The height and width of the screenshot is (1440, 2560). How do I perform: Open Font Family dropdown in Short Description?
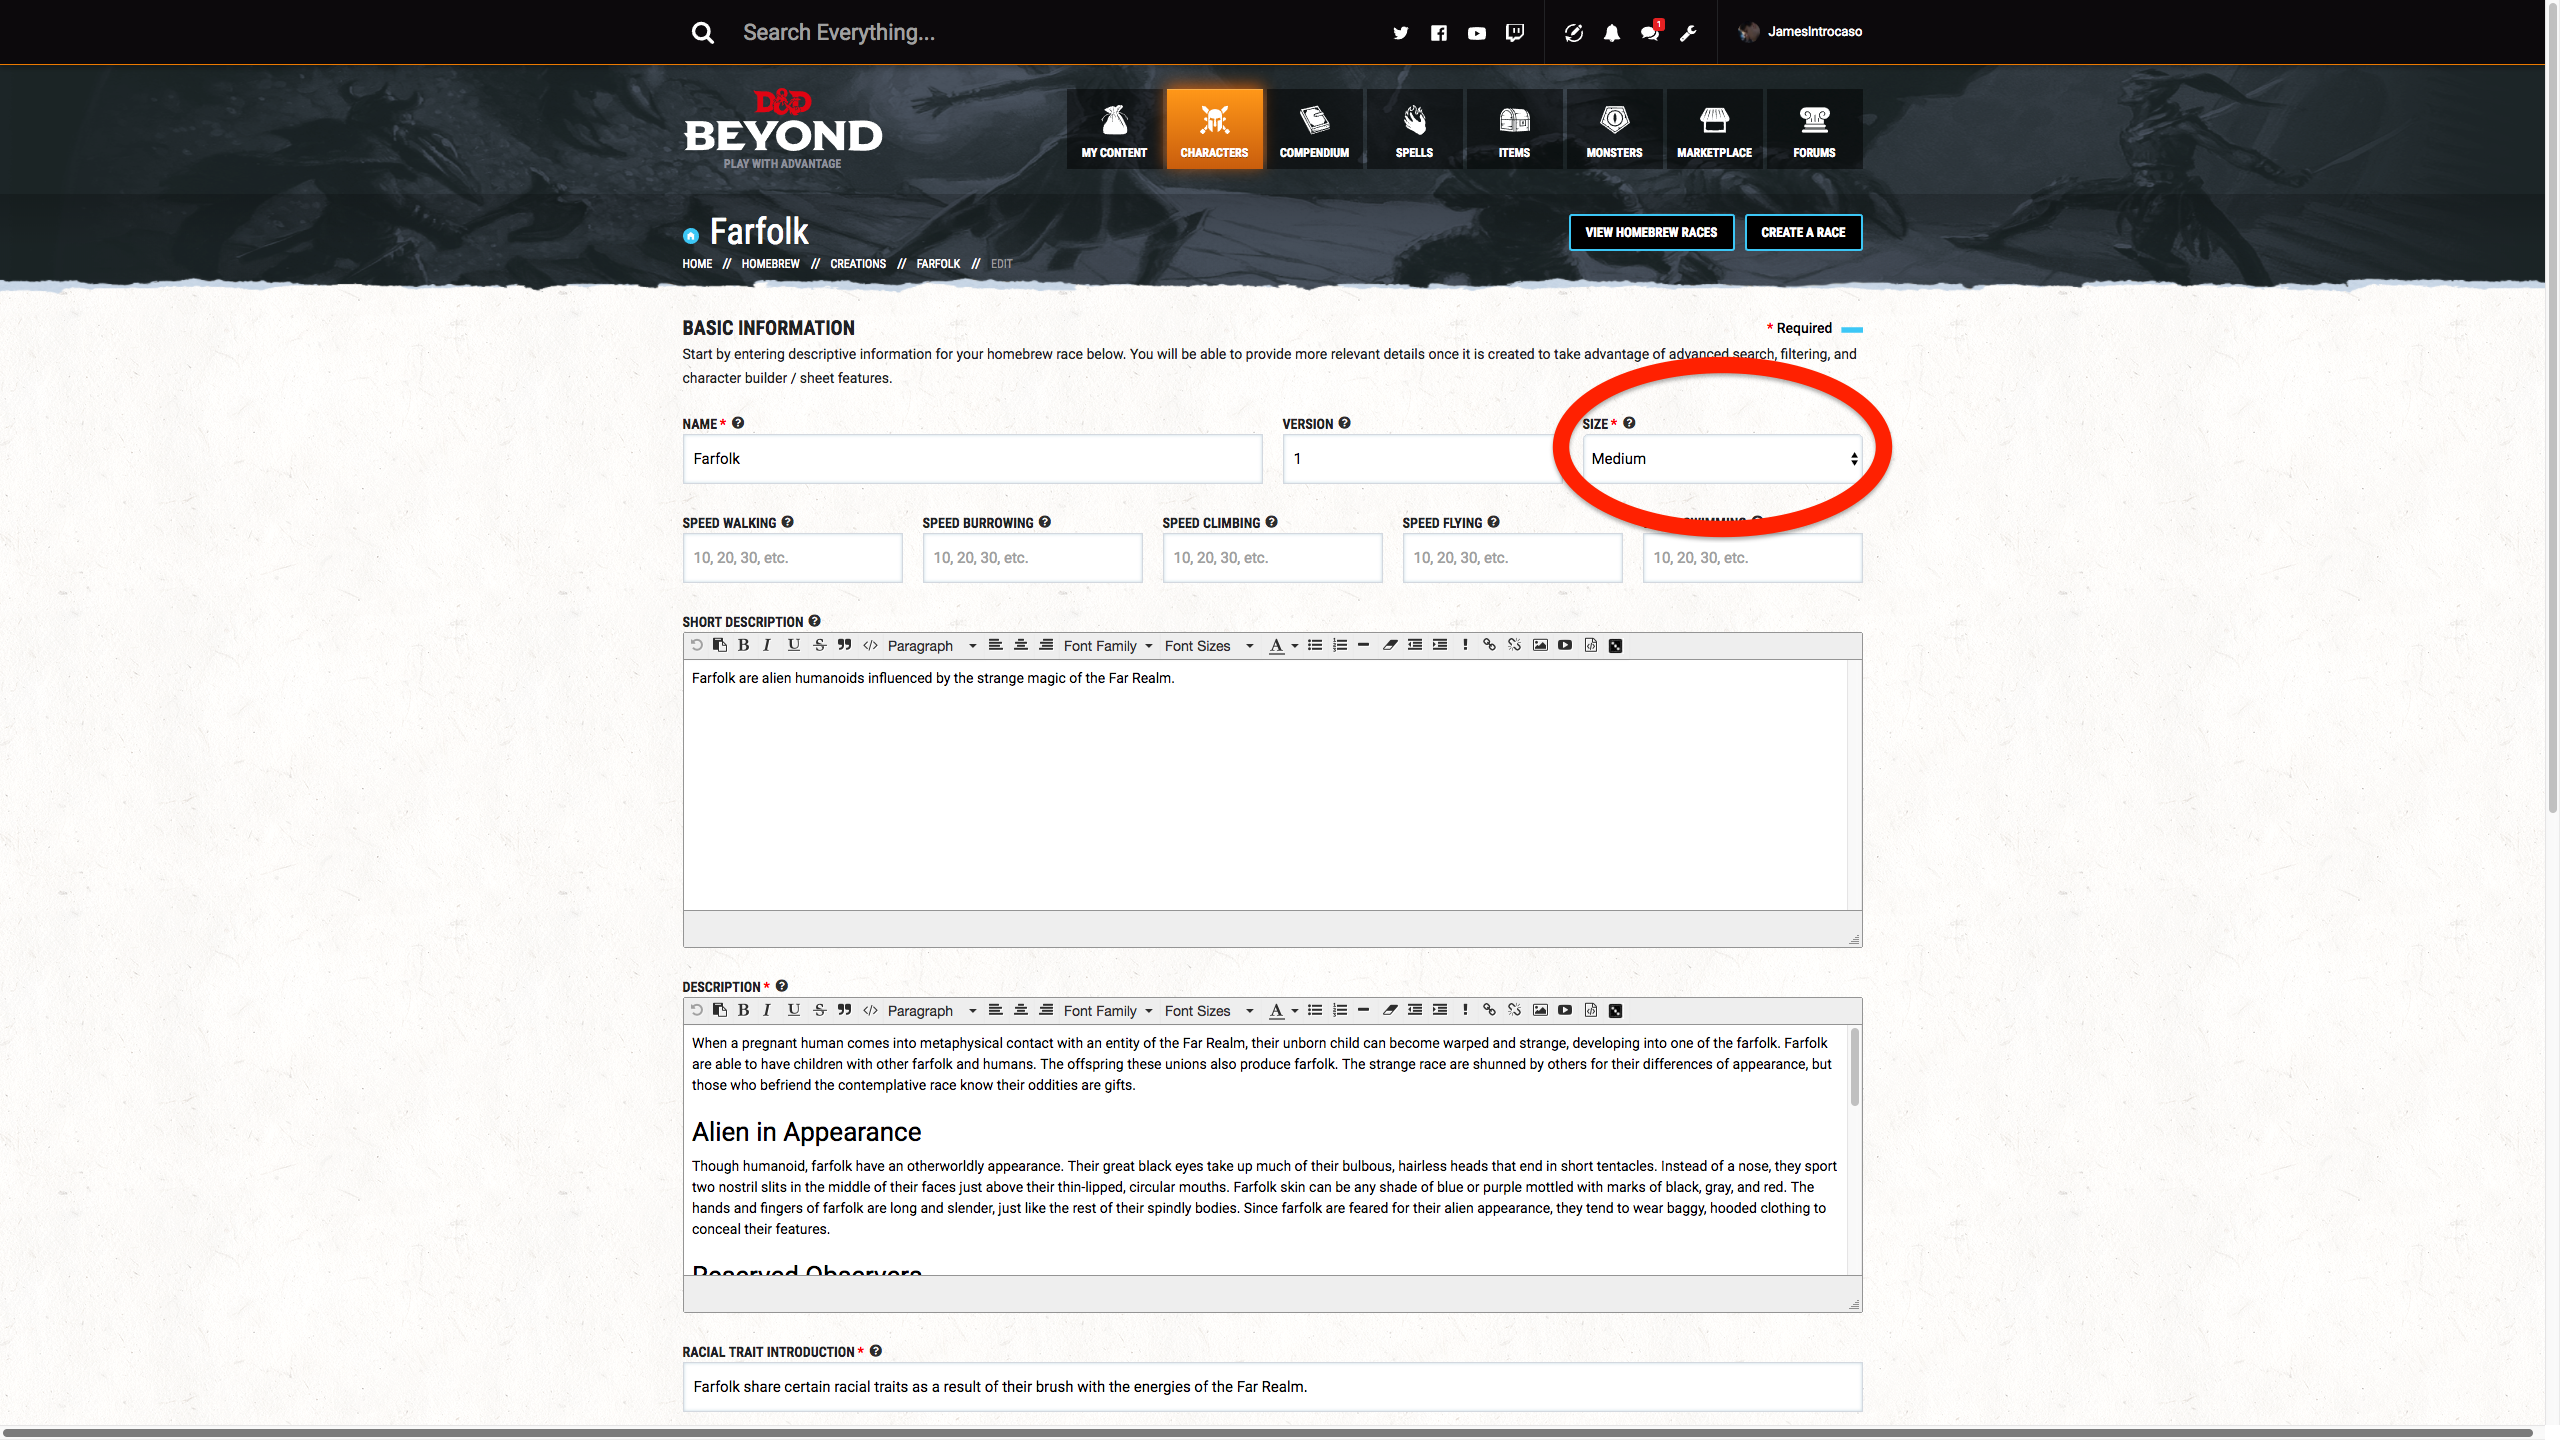pos(1108,646)
